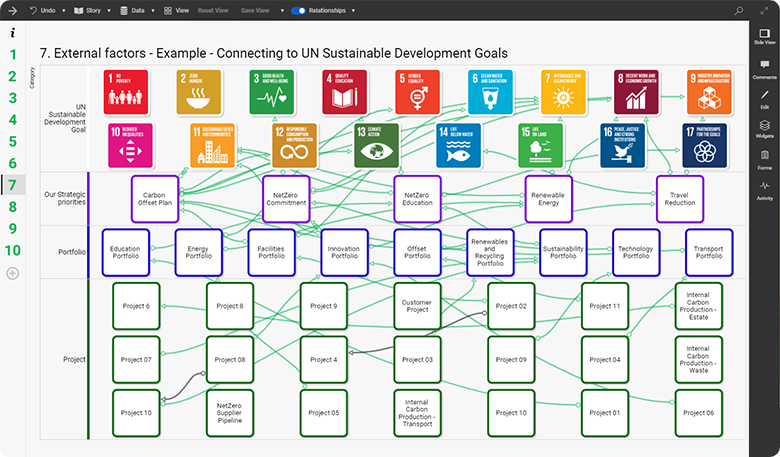Expand the Data dropdown arrow

tap(153, 10)
